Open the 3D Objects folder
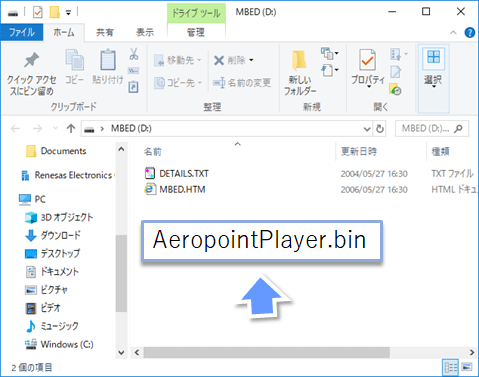The height and width of the screenshot is (377, 479). point(67,217)
